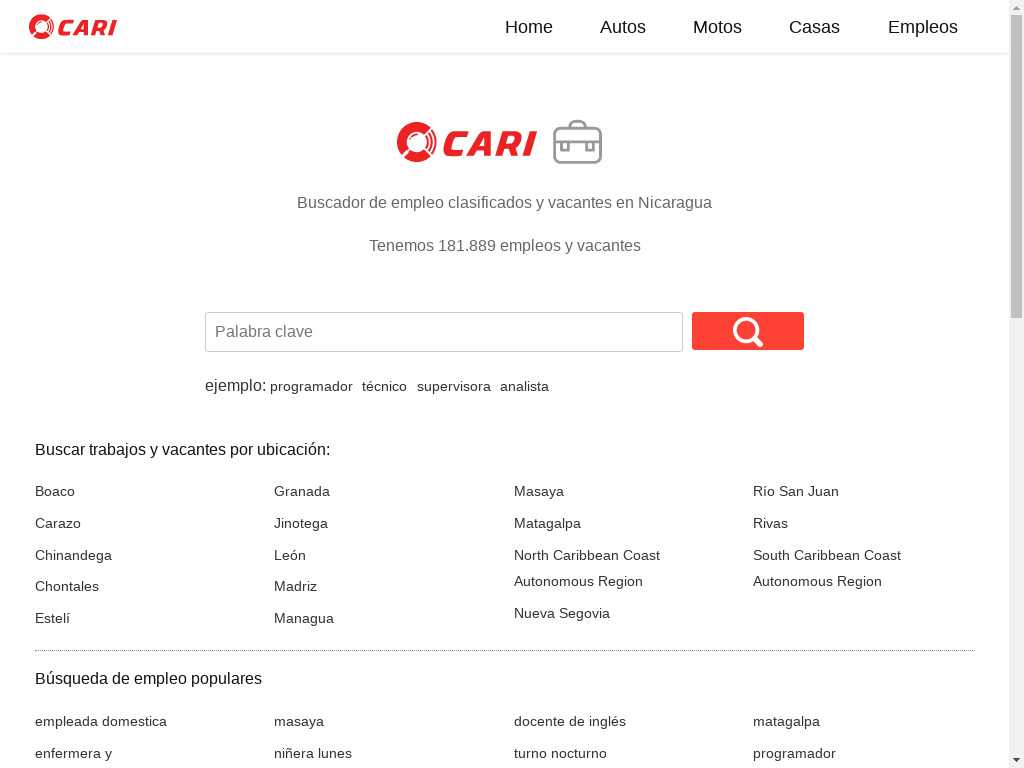Screen dimensions: 1024x768
Task: Open the Chinandega location link
Action: [73, 555]
